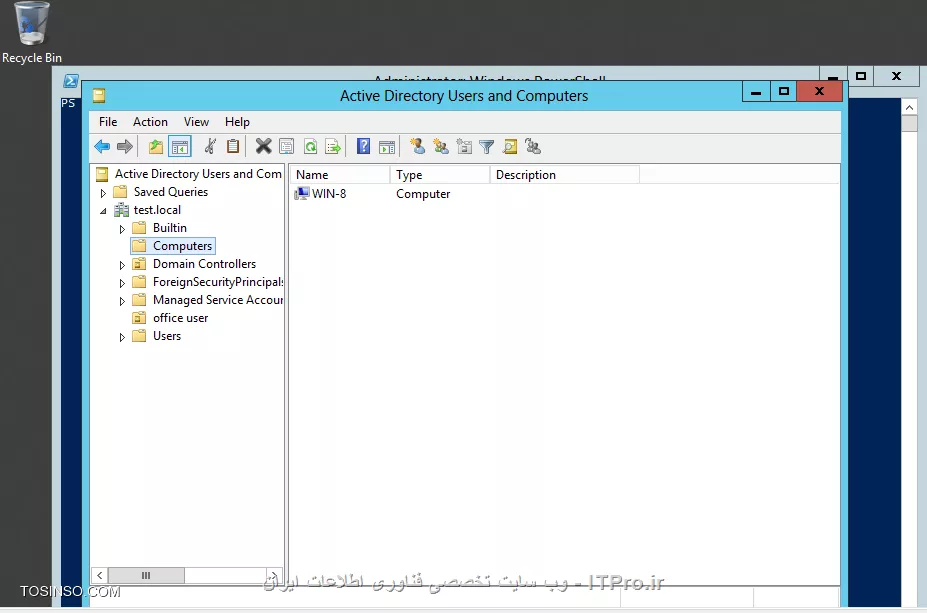The image size is (927, 613).
Task: Create a new user via toolbar icon
Action: click(x=417, y=146)
